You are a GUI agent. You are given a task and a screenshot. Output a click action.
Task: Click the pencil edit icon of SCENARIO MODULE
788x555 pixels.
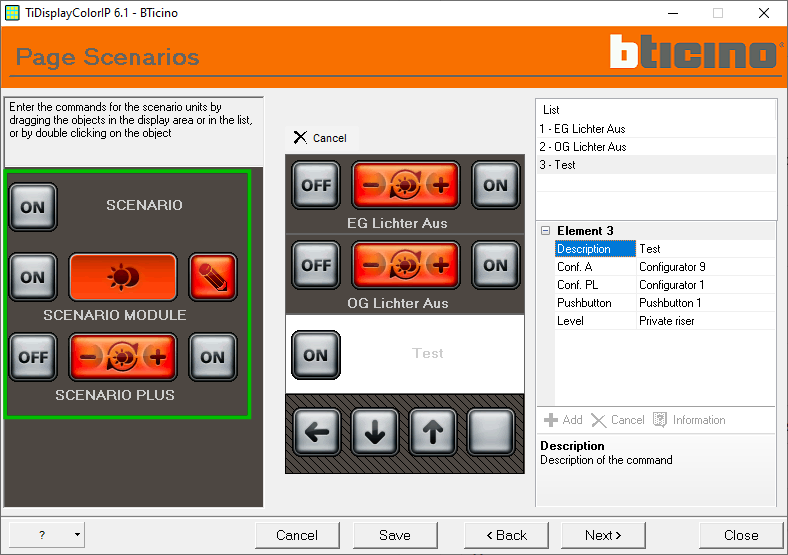213,277
